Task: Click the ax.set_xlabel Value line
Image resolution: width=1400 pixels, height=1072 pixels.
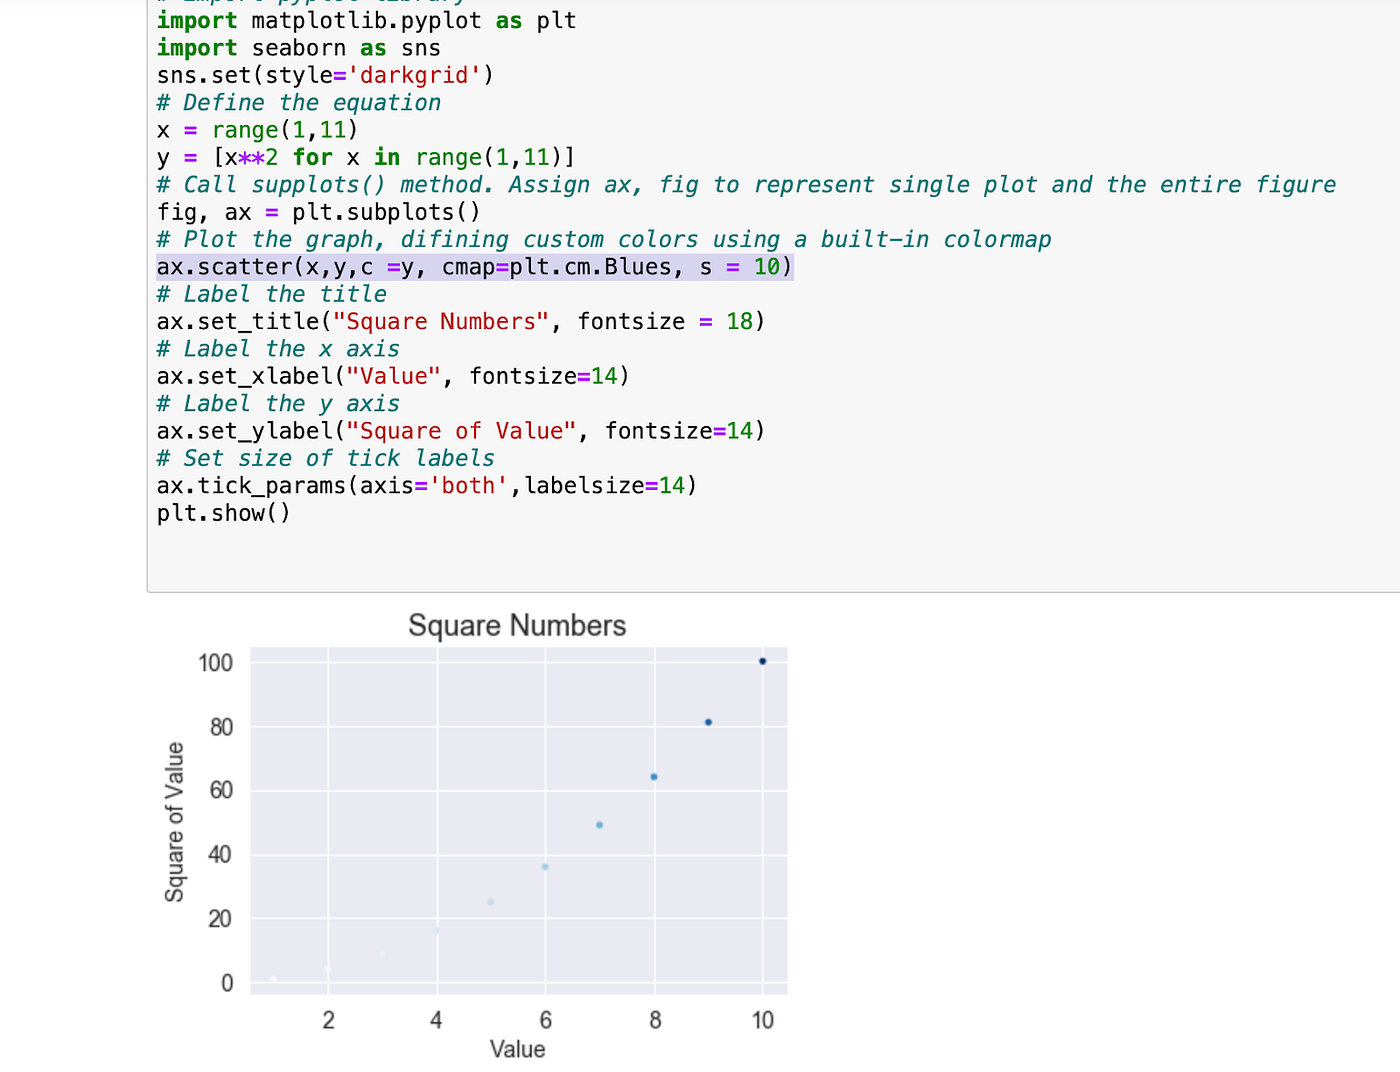Action: 392,376
